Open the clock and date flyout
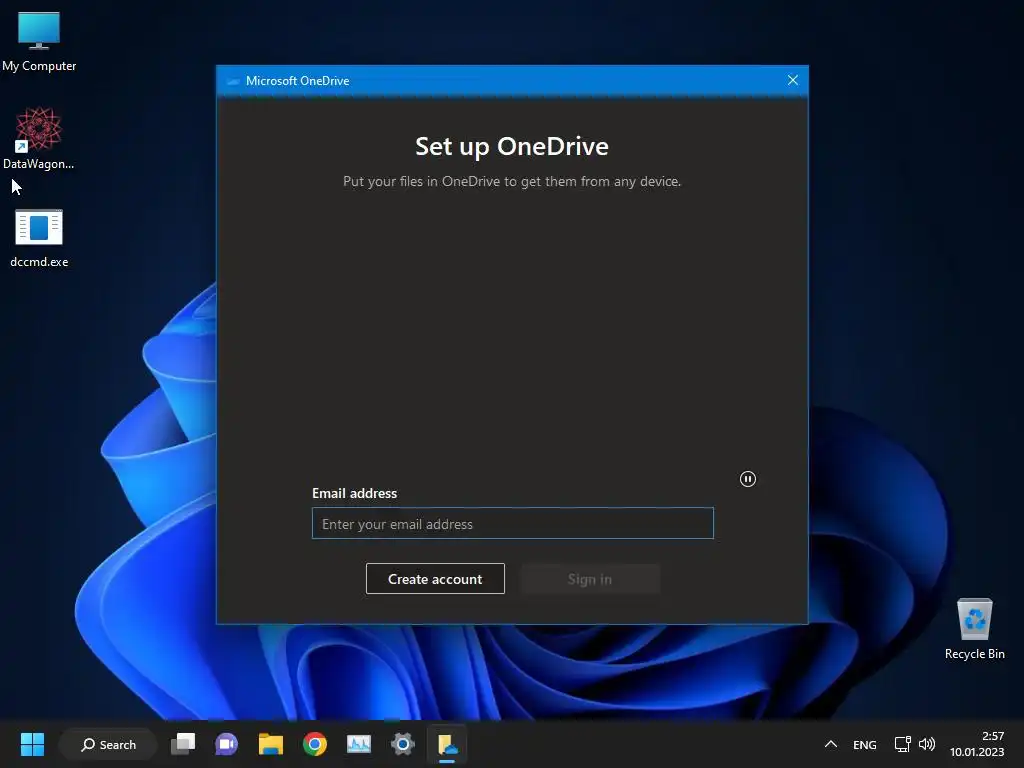The image size is (1024, 768). pyautogui.click(x=977, y=744)
